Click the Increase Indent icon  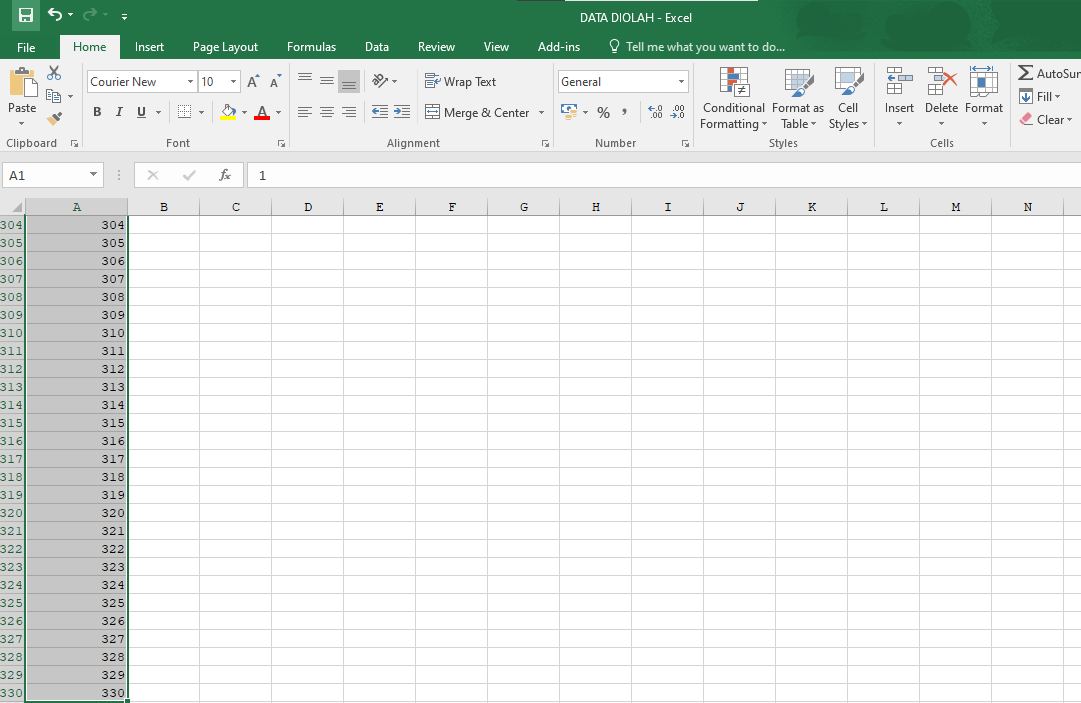click(x=402, y=113)
